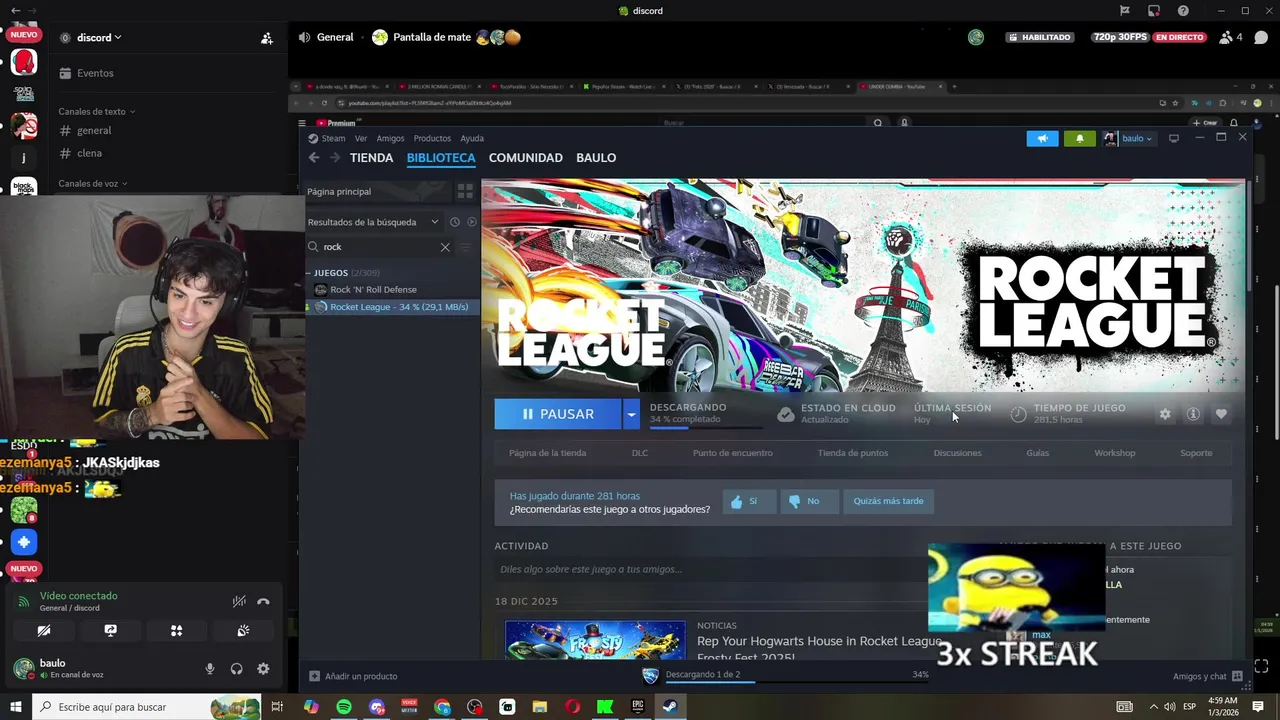Open the Soporte tab
The height and width of the screenshot is (720, 1280).
tap(1196, 453)
